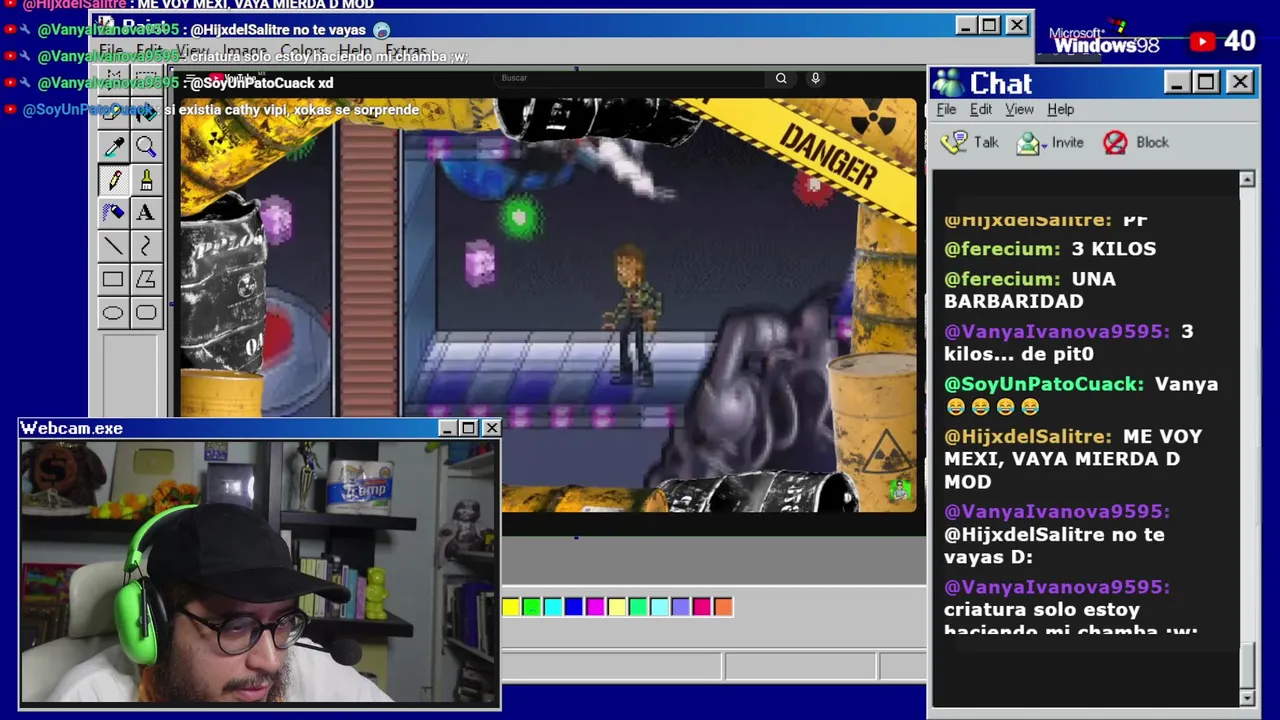
Task: Click the YouTube voice search microphone
Action: pyautogui.click(x=815, y=78)
